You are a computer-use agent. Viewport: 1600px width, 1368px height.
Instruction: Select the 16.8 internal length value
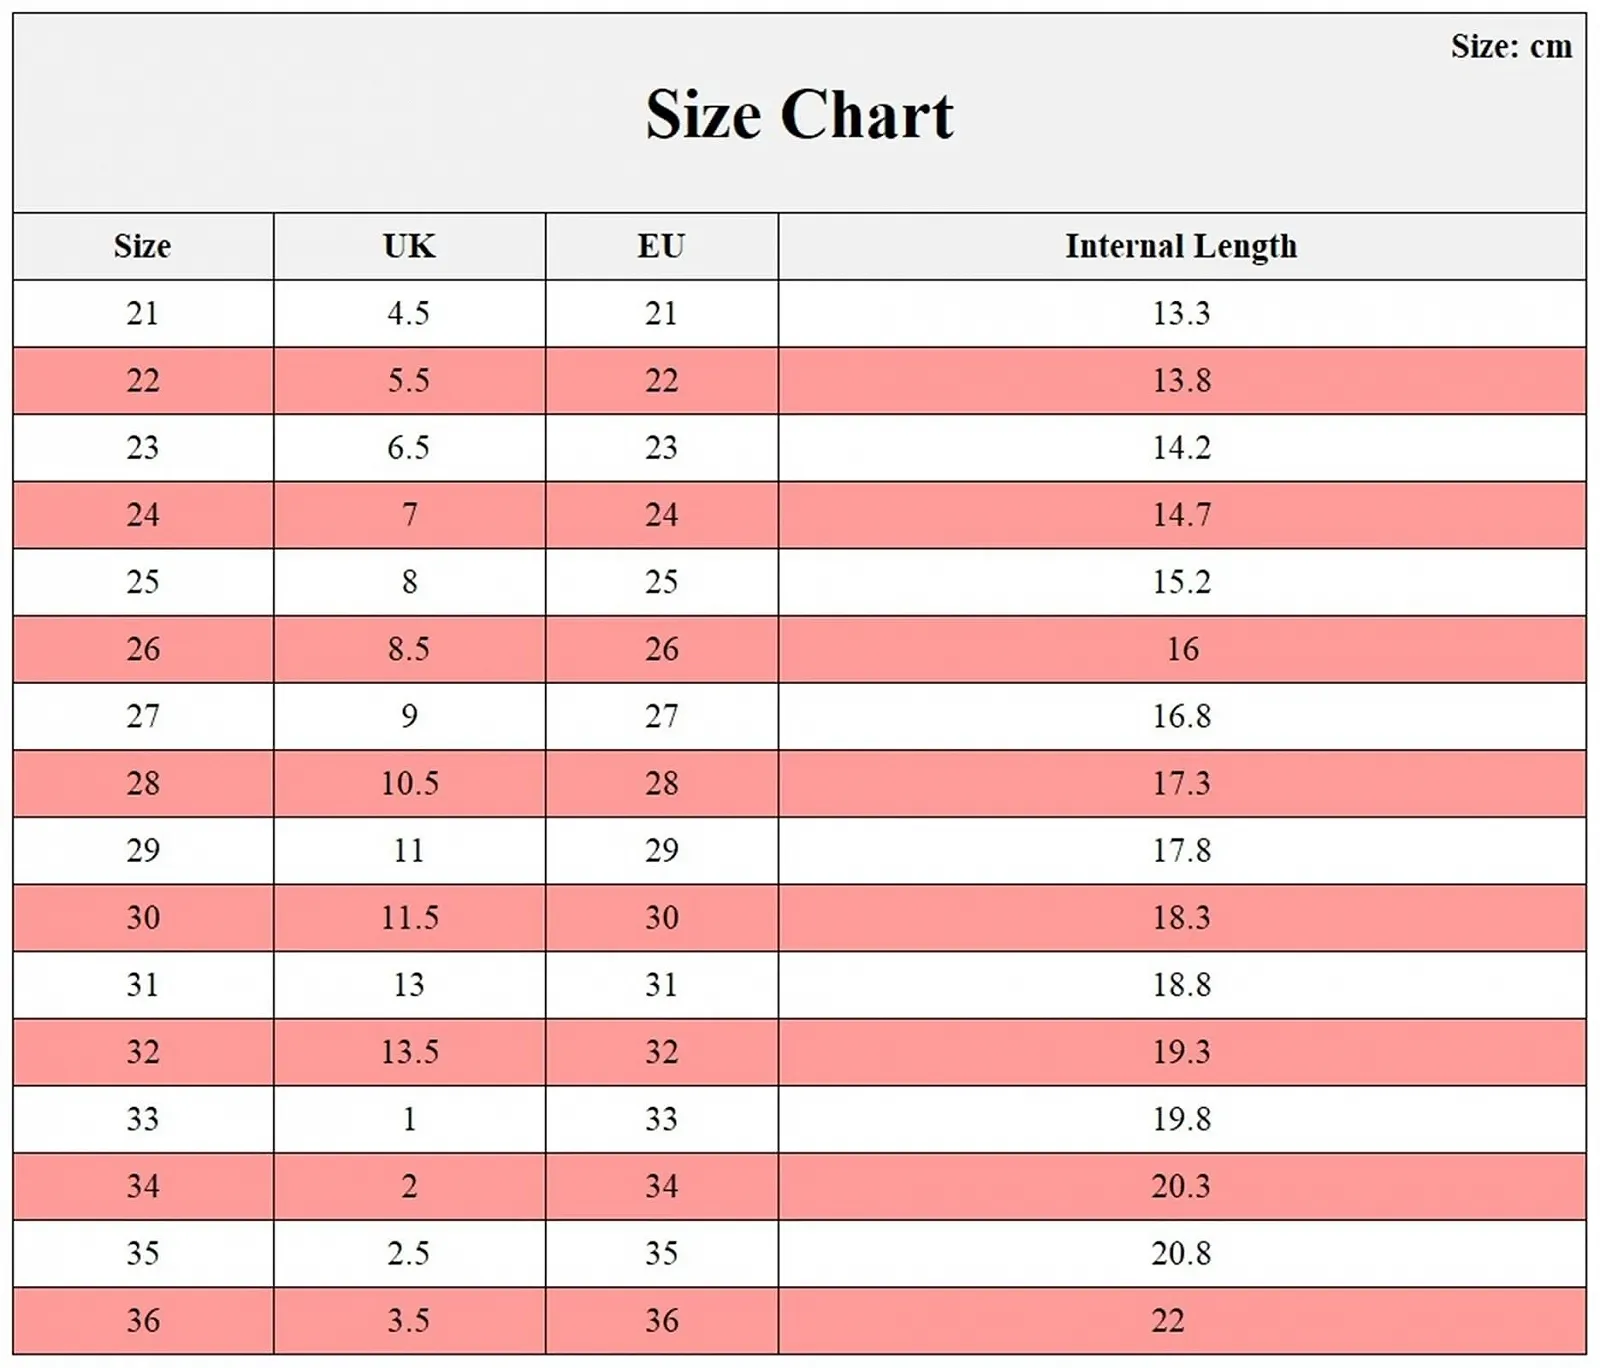(x=1181, y=716)
